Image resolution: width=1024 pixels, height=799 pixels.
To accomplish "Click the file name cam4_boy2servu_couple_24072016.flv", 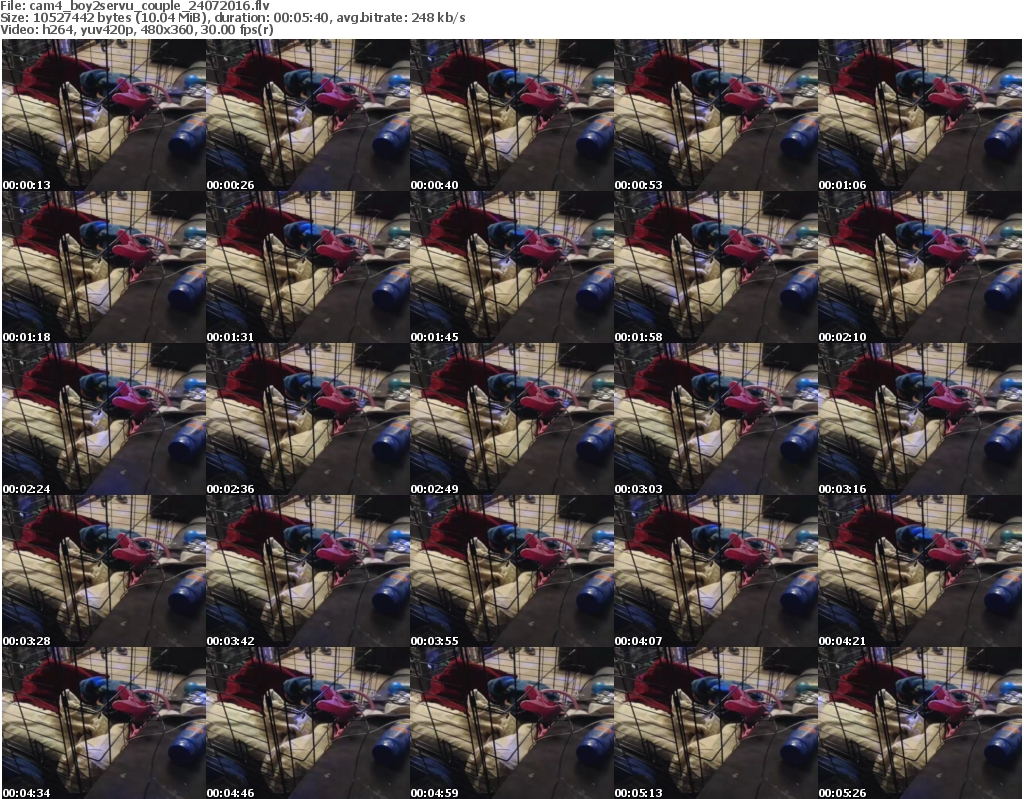I will coord(150,6).
